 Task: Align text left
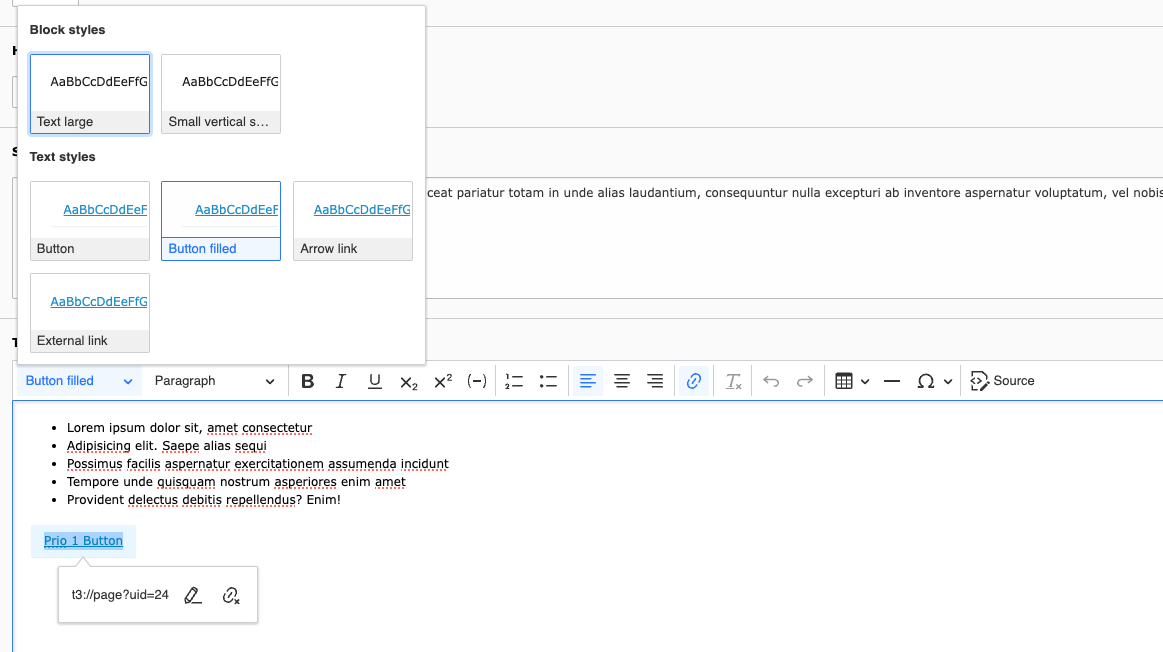(587, 381)
